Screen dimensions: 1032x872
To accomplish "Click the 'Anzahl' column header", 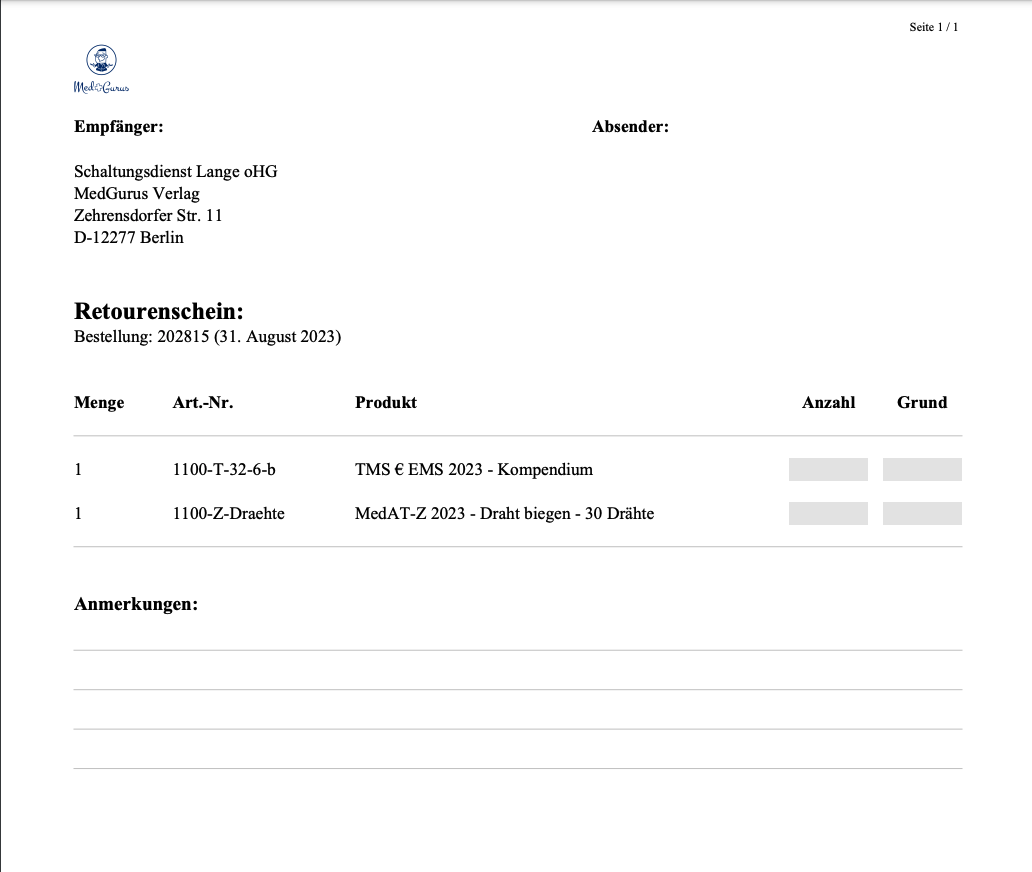I will [829, 403].
